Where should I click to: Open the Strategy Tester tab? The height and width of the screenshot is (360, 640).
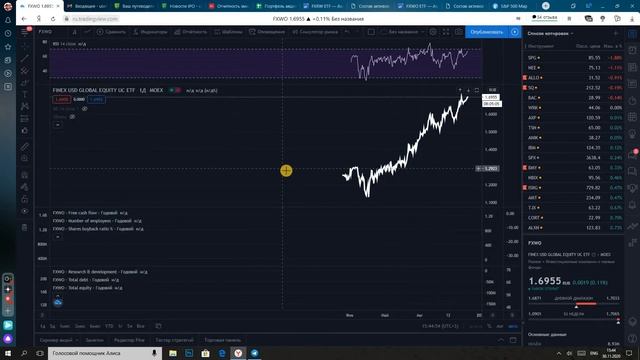[174, 340]
